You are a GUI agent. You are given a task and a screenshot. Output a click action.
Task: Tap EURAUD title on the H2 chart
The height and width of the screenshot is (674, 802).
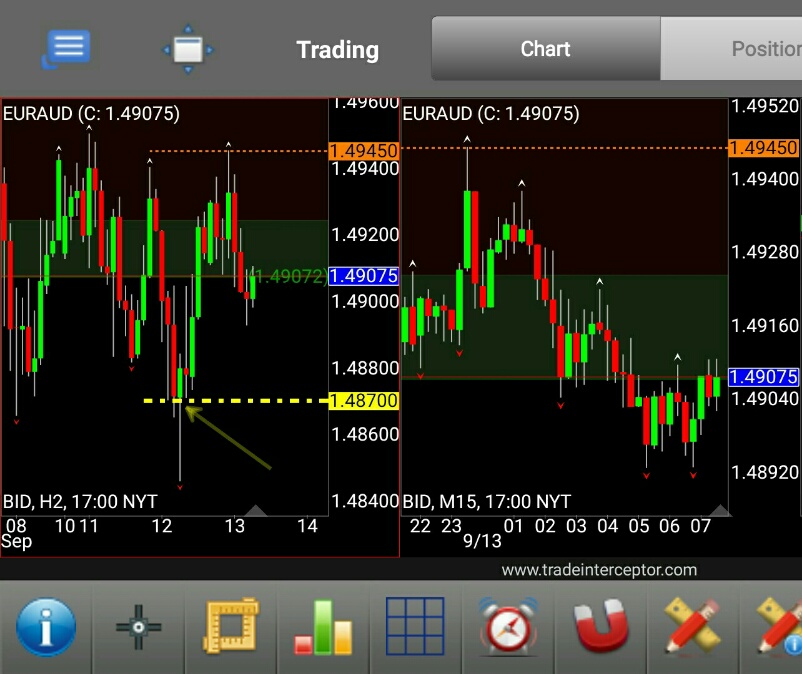(x=92, y=114)
